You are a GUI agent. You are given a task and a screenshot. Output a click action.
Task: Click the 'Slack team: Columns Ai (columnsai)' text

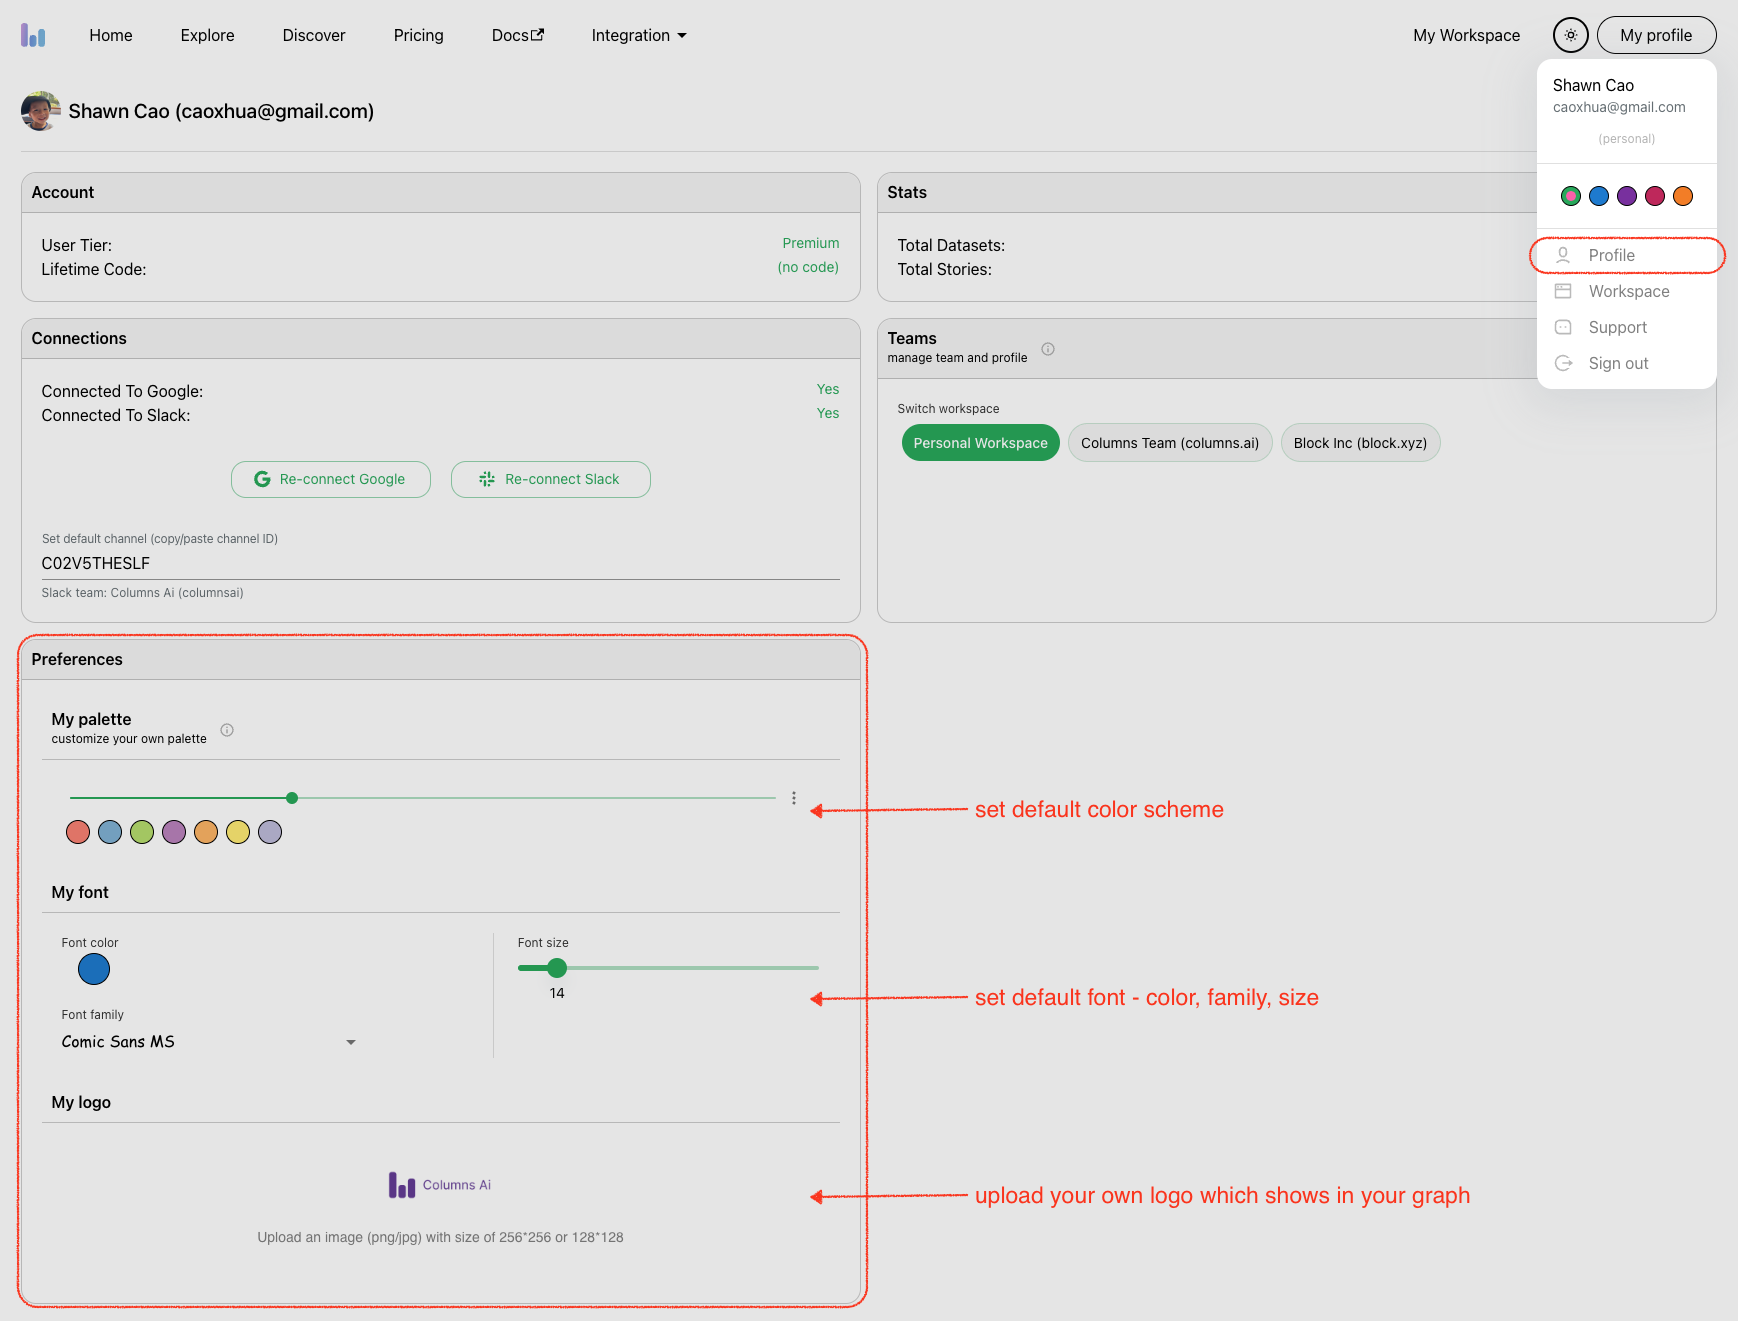(143, 593)
